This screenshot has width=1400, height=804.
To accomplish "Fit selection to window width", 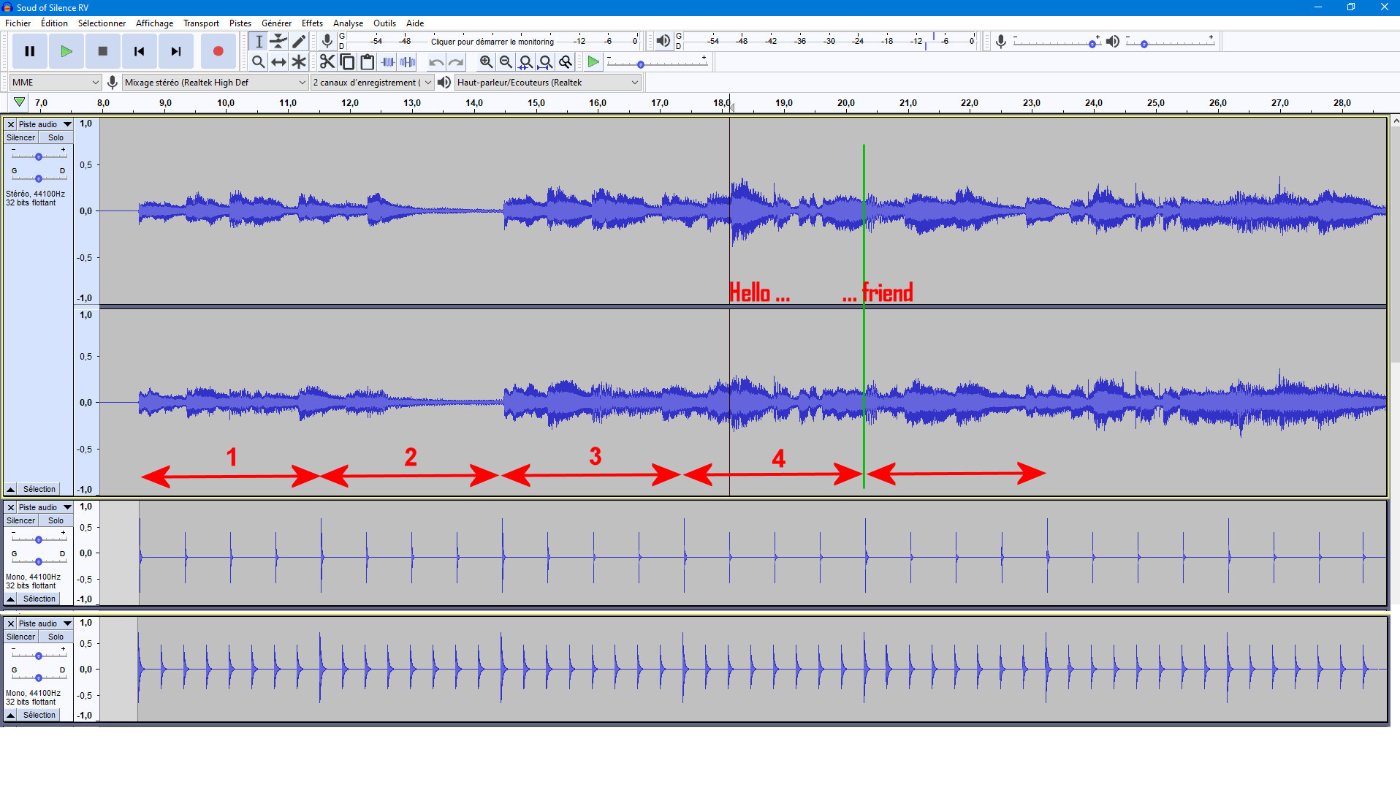I will tap(525, 62).
